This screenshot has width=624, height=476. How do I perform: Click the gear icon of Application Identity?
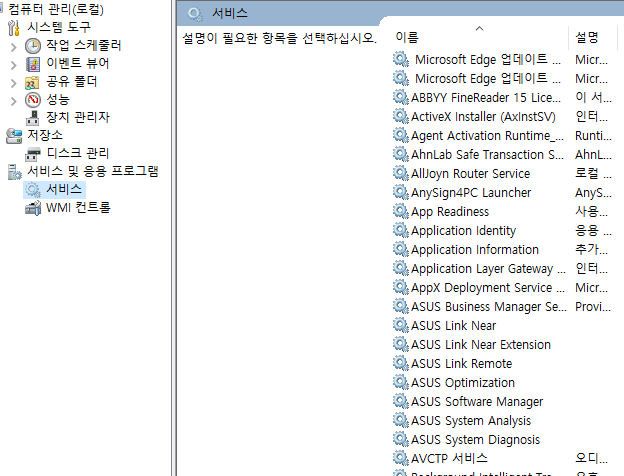[401, 230]
